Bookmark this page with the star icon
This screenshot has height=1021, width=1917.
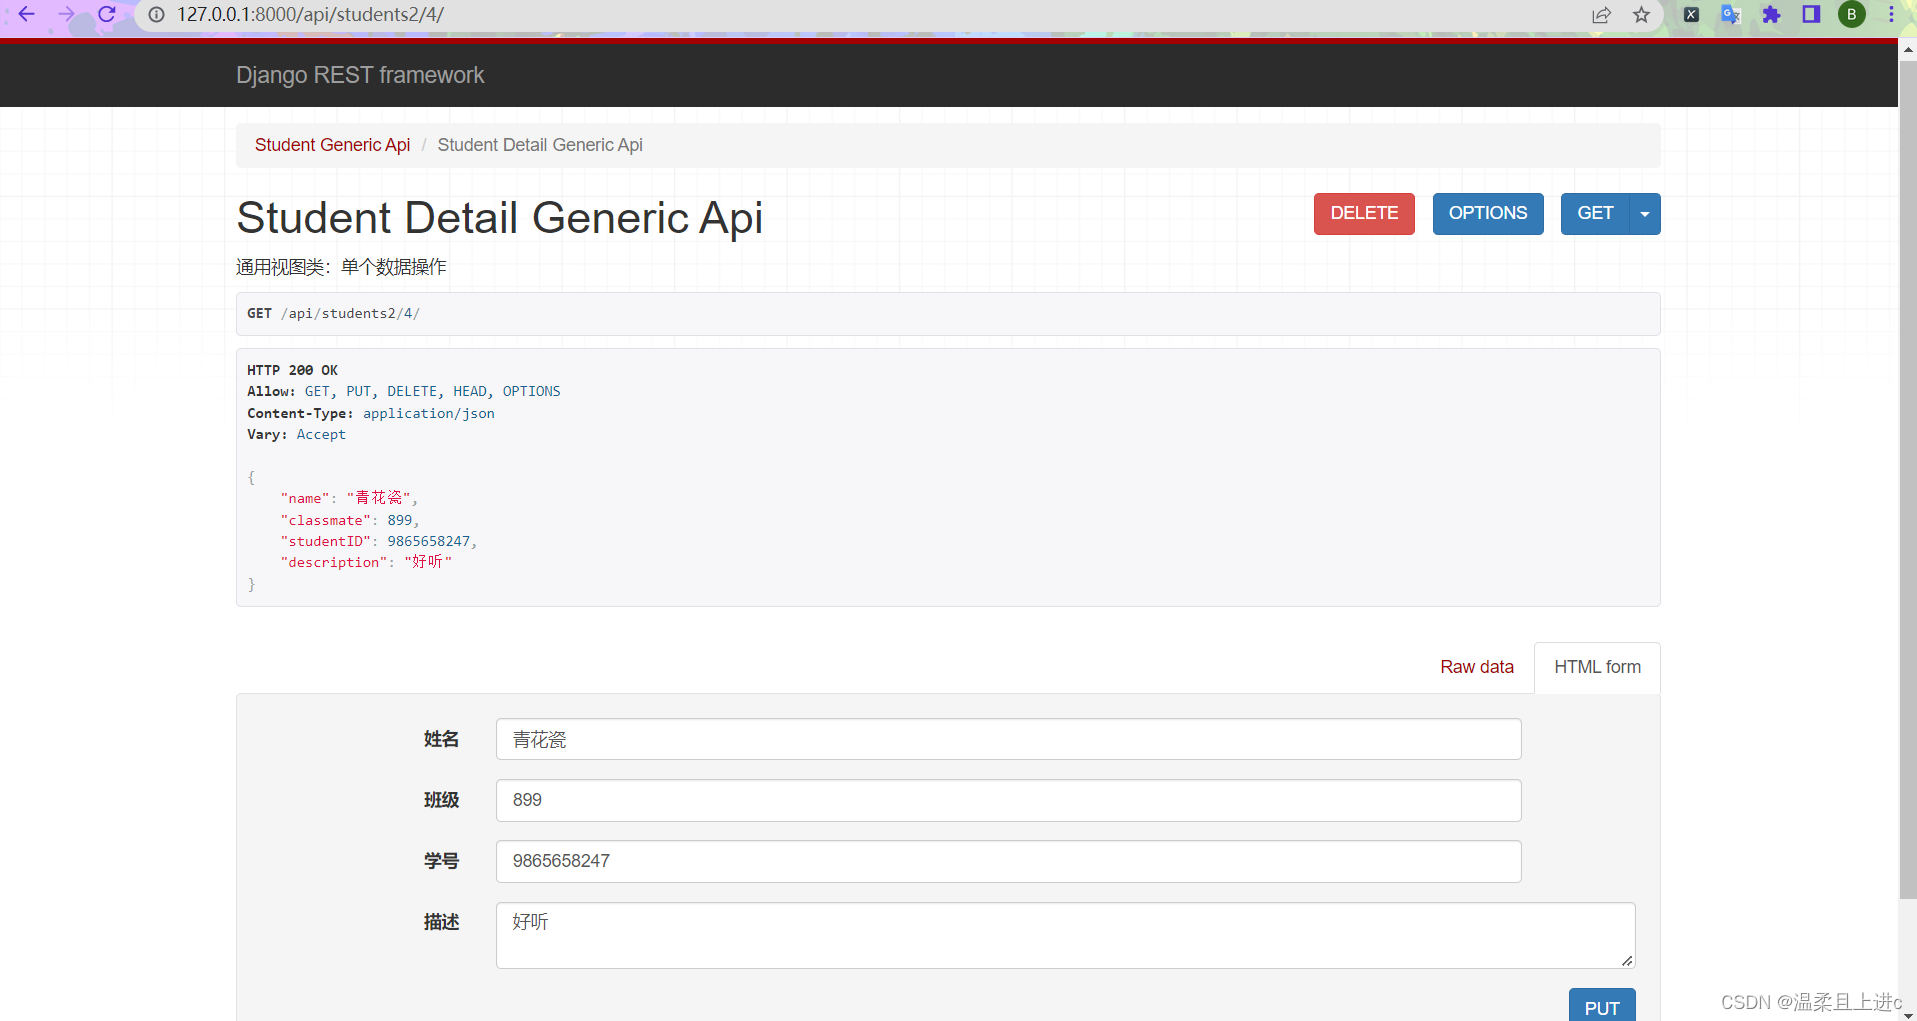[x=1641, y=15]
